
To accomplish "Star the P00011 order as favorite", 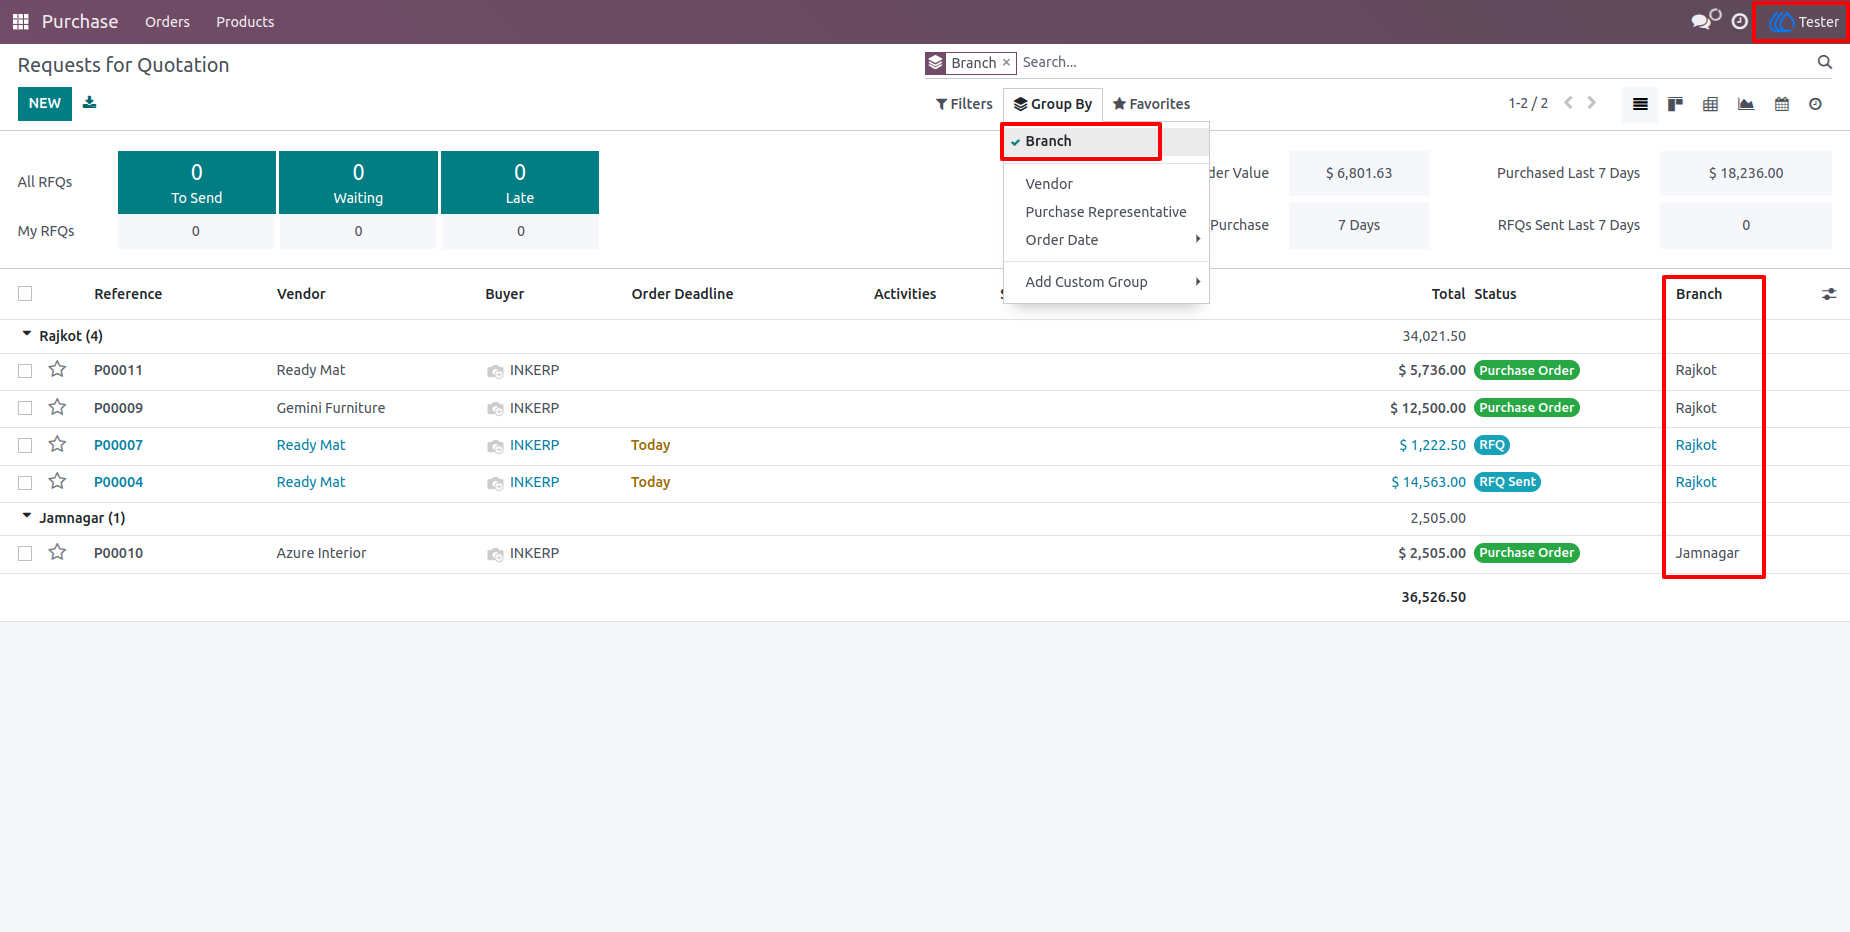I will 57,370.
